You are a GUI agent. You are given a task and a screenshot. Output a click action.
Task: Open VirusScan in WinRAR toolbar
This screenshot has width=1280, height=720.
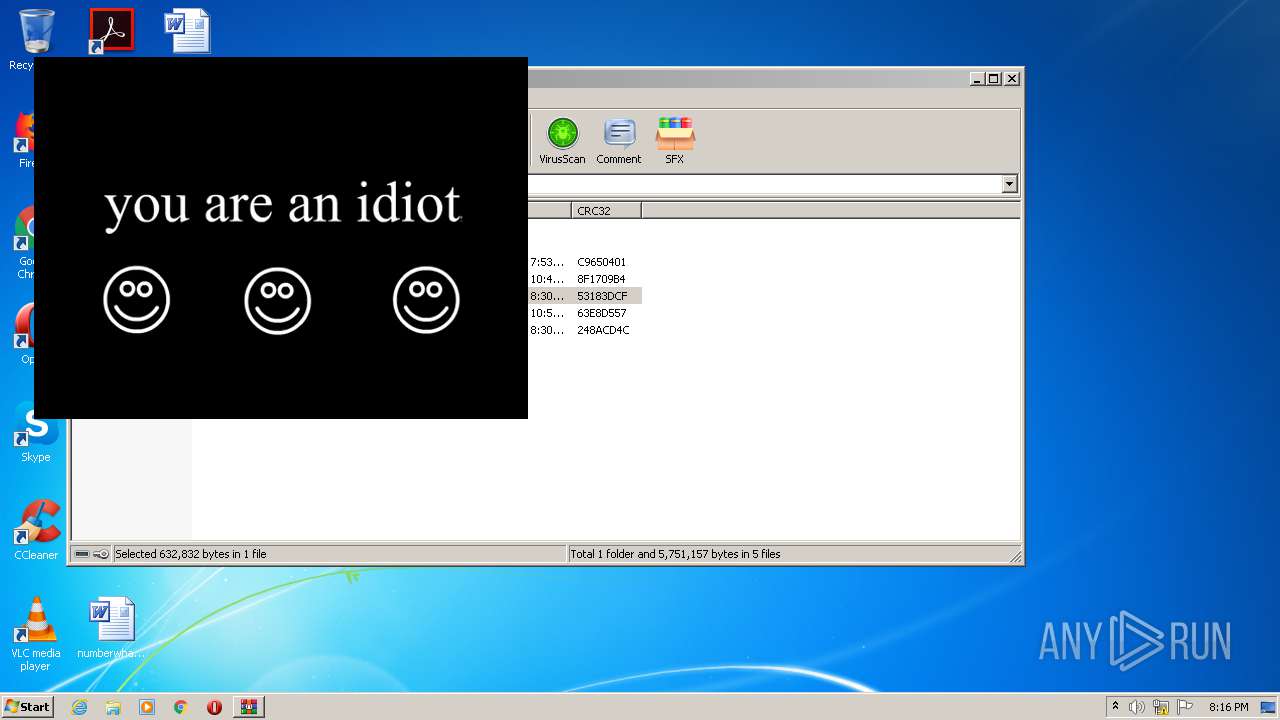(562, 141)
